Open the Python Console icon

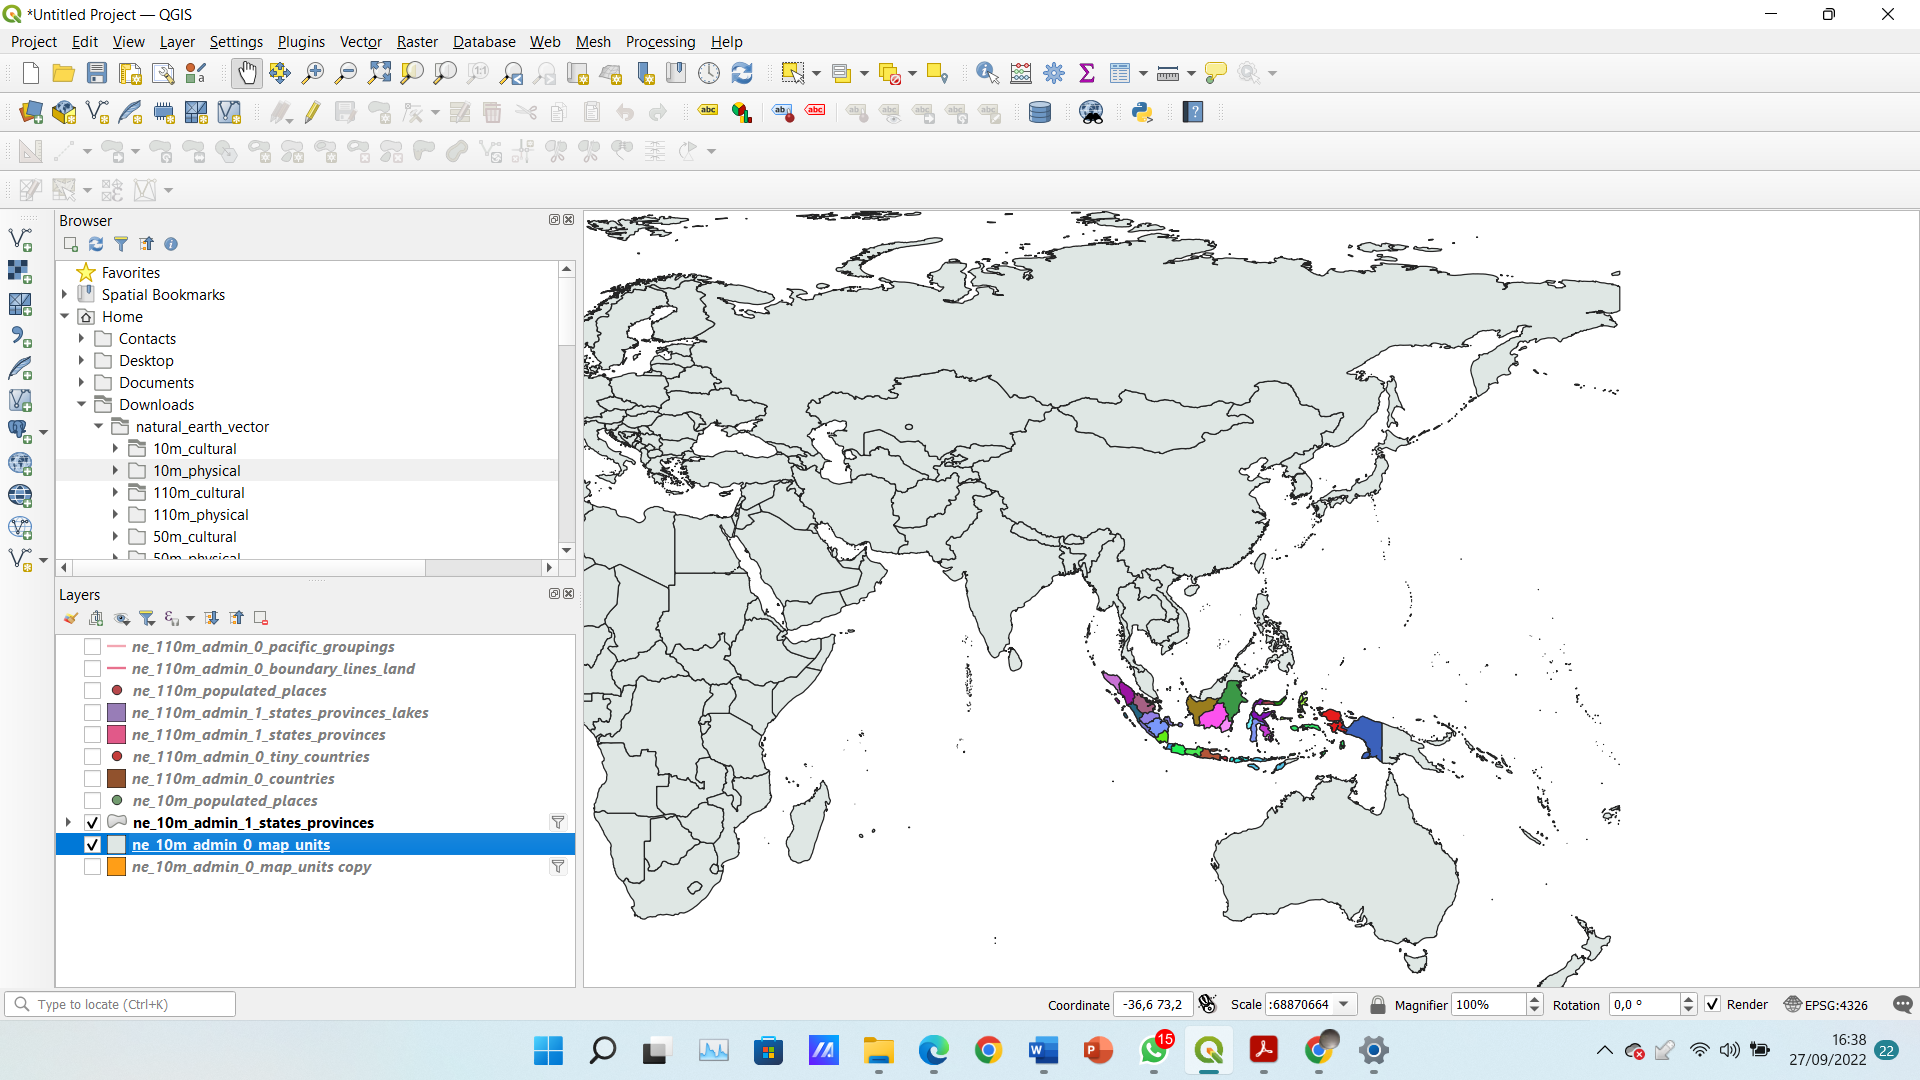tap(1142, 112)
